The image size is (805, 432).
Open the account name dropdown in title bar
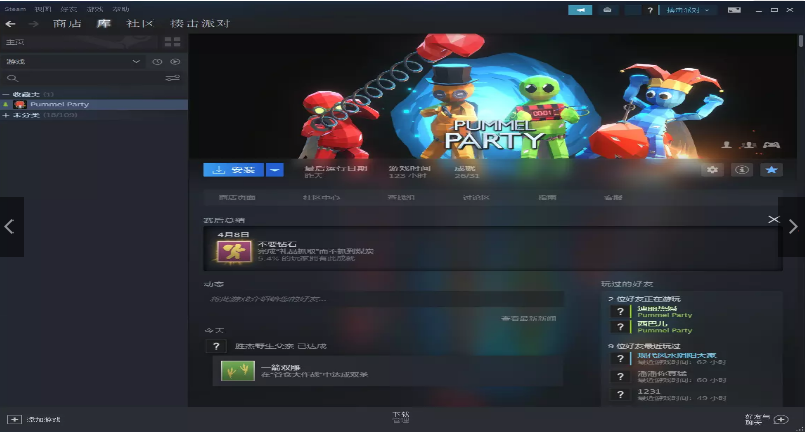click(x=688, y=10)
